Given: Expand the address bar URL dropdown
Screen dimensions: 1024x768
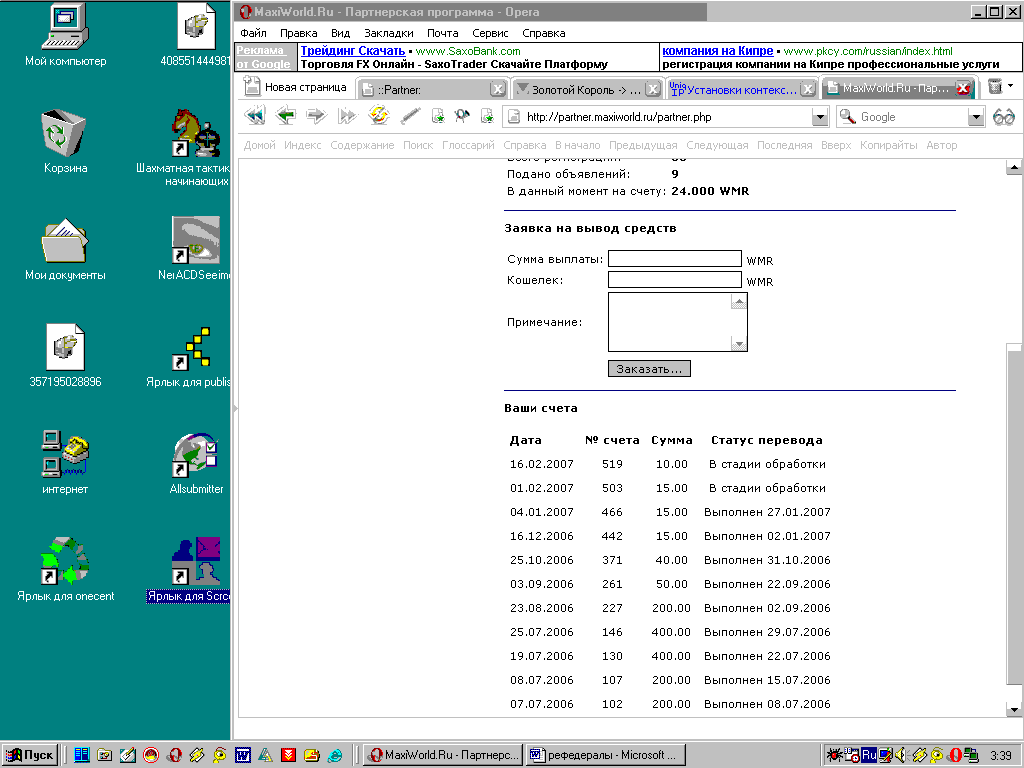Looking at the screenshot, I should pyautogui.click(x=820, y=117).
